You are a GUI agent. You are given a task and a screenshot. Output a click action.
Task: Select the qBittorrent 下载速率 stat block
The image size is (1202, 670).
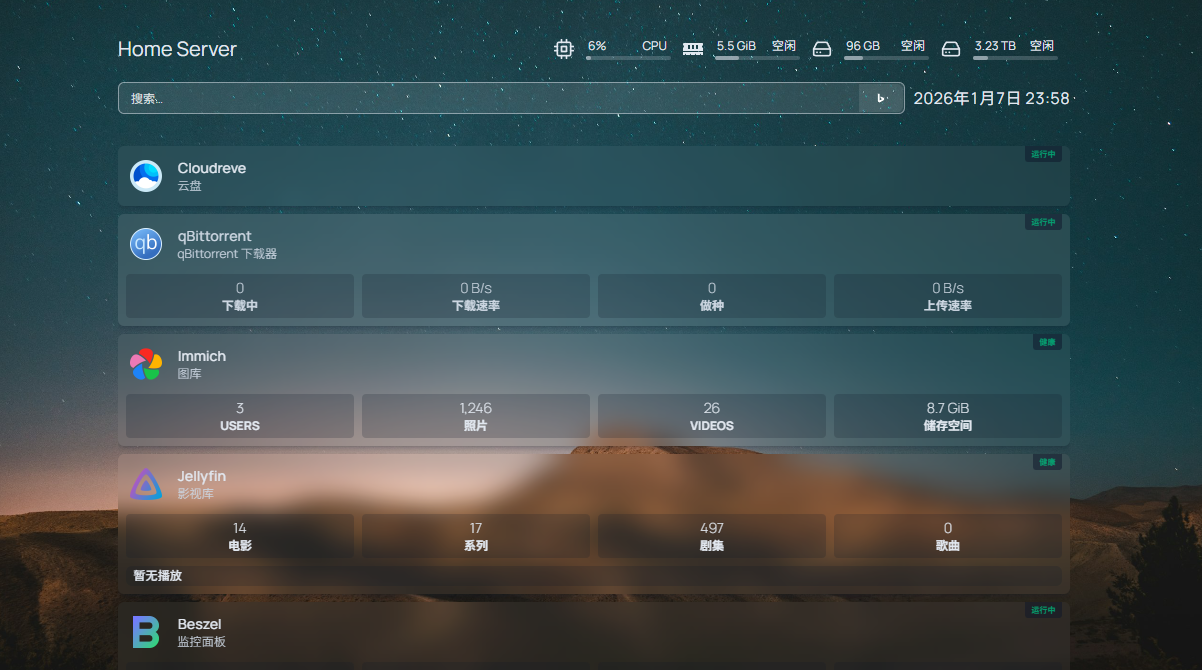click(x=476, y=296)
